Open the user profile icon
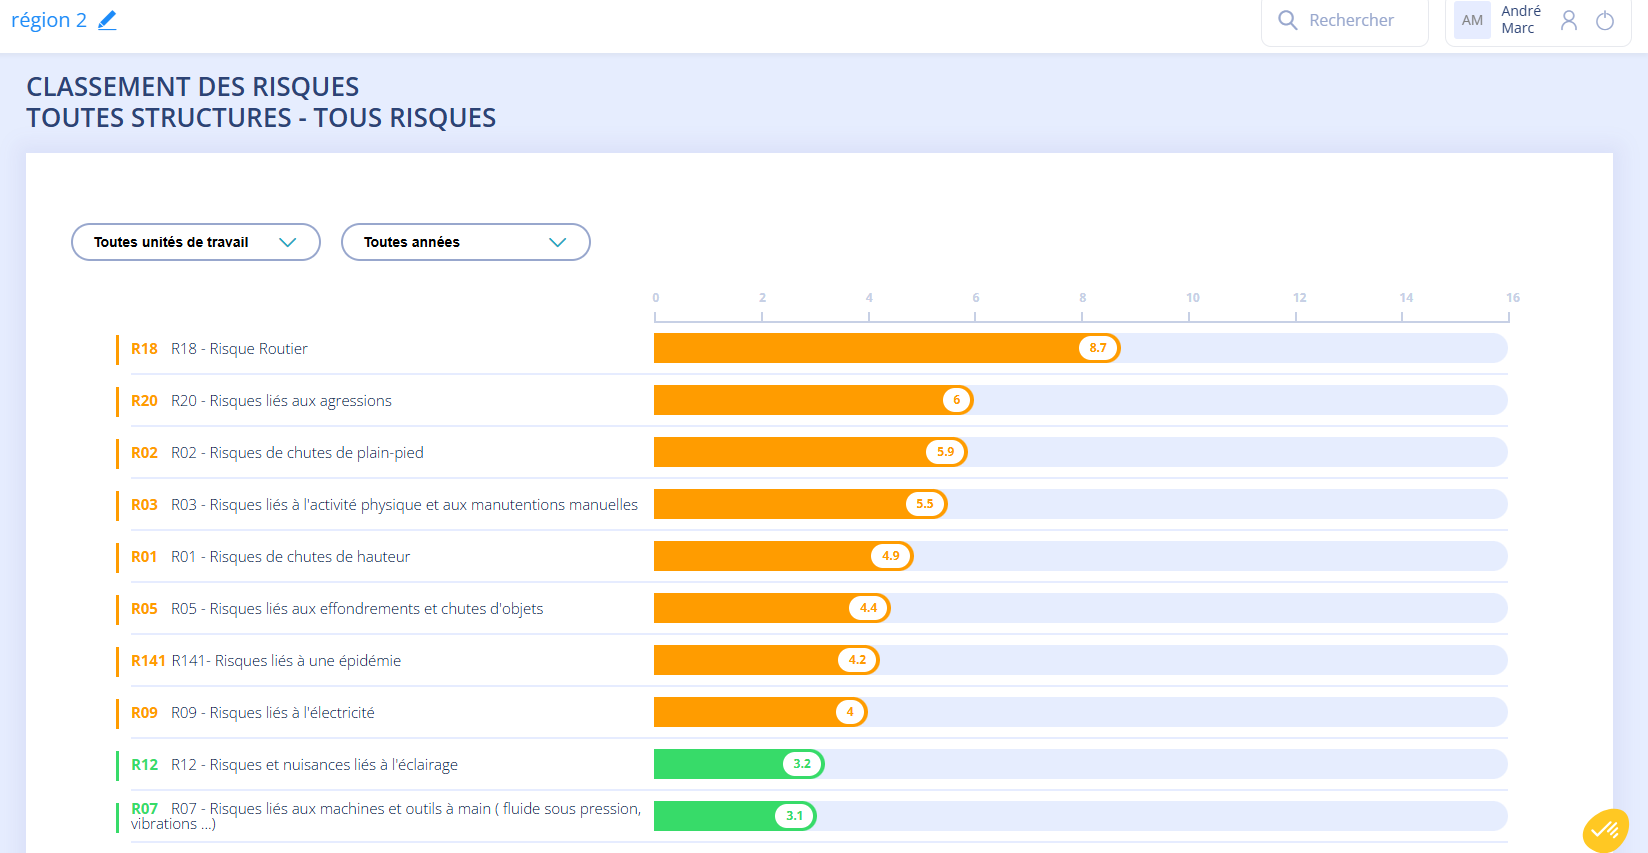Screen dimensions: 1648x853 [x=1569, y=20]
